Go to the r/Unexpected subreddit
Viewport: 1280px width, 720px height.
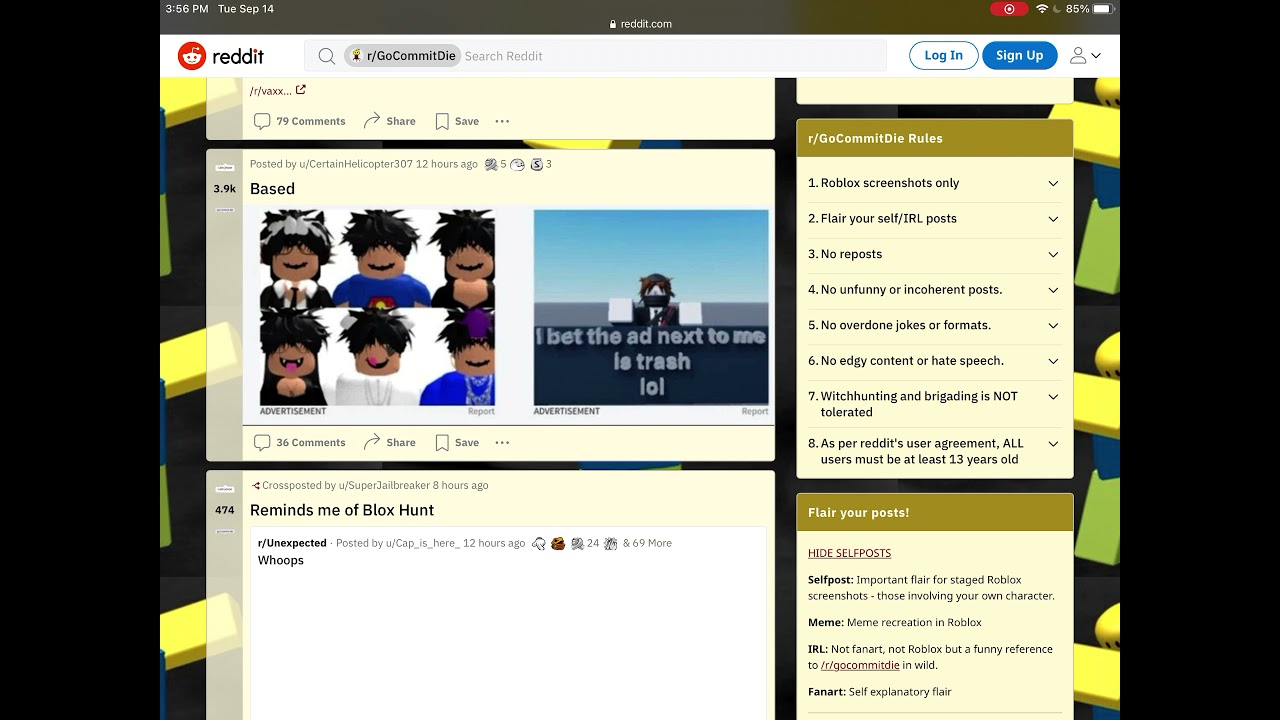click(292, 543)
